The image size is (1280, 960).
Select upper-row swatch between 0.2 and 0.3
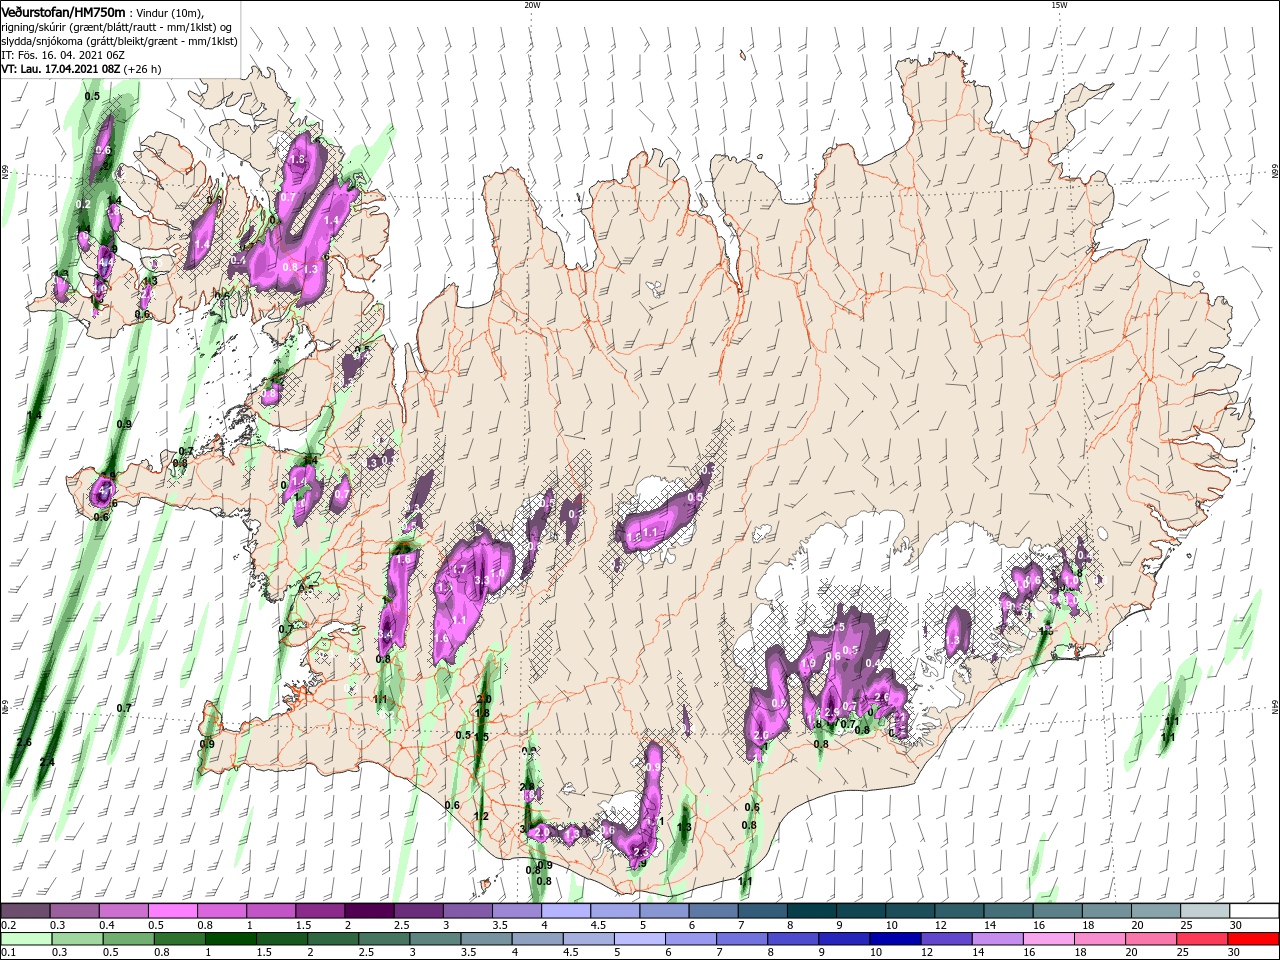coord(24,911)
